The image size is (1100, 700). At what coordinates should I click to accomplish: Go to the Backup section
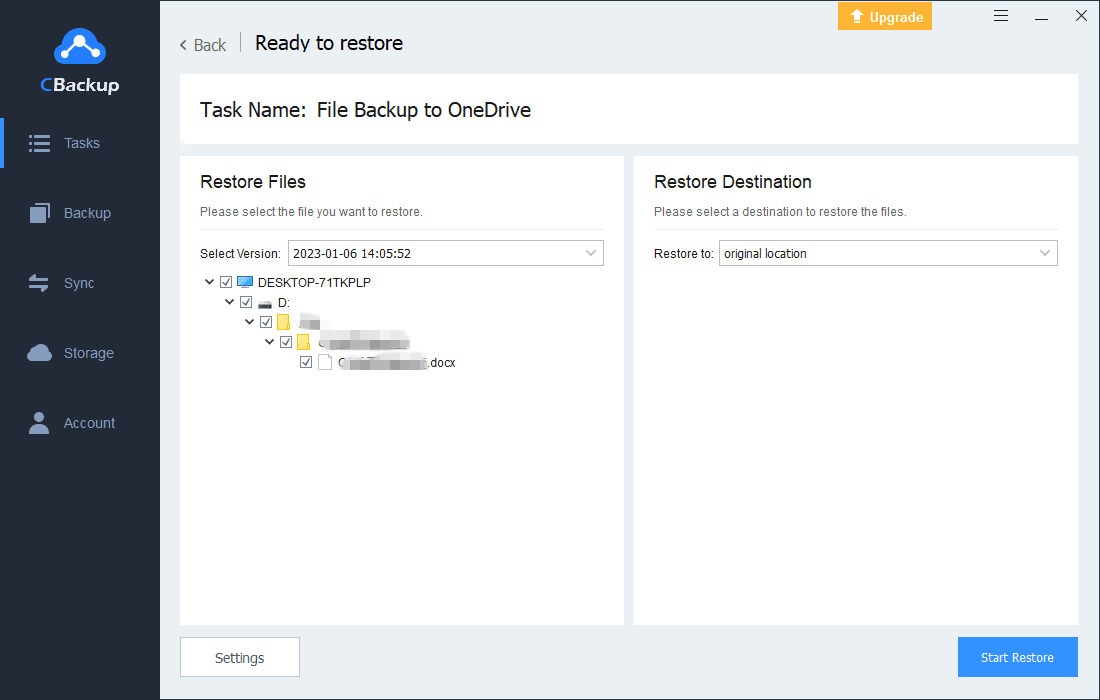pos(80,213)
